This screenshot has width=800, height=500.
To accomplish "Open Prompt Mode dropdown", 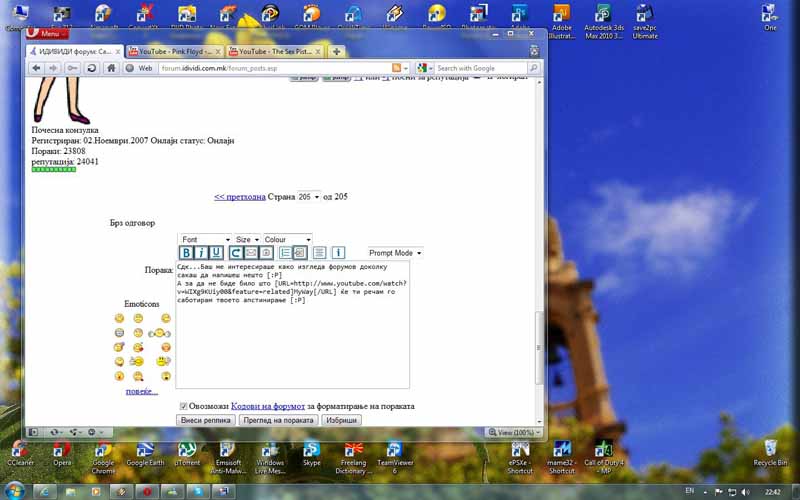I will coord(395,253).
